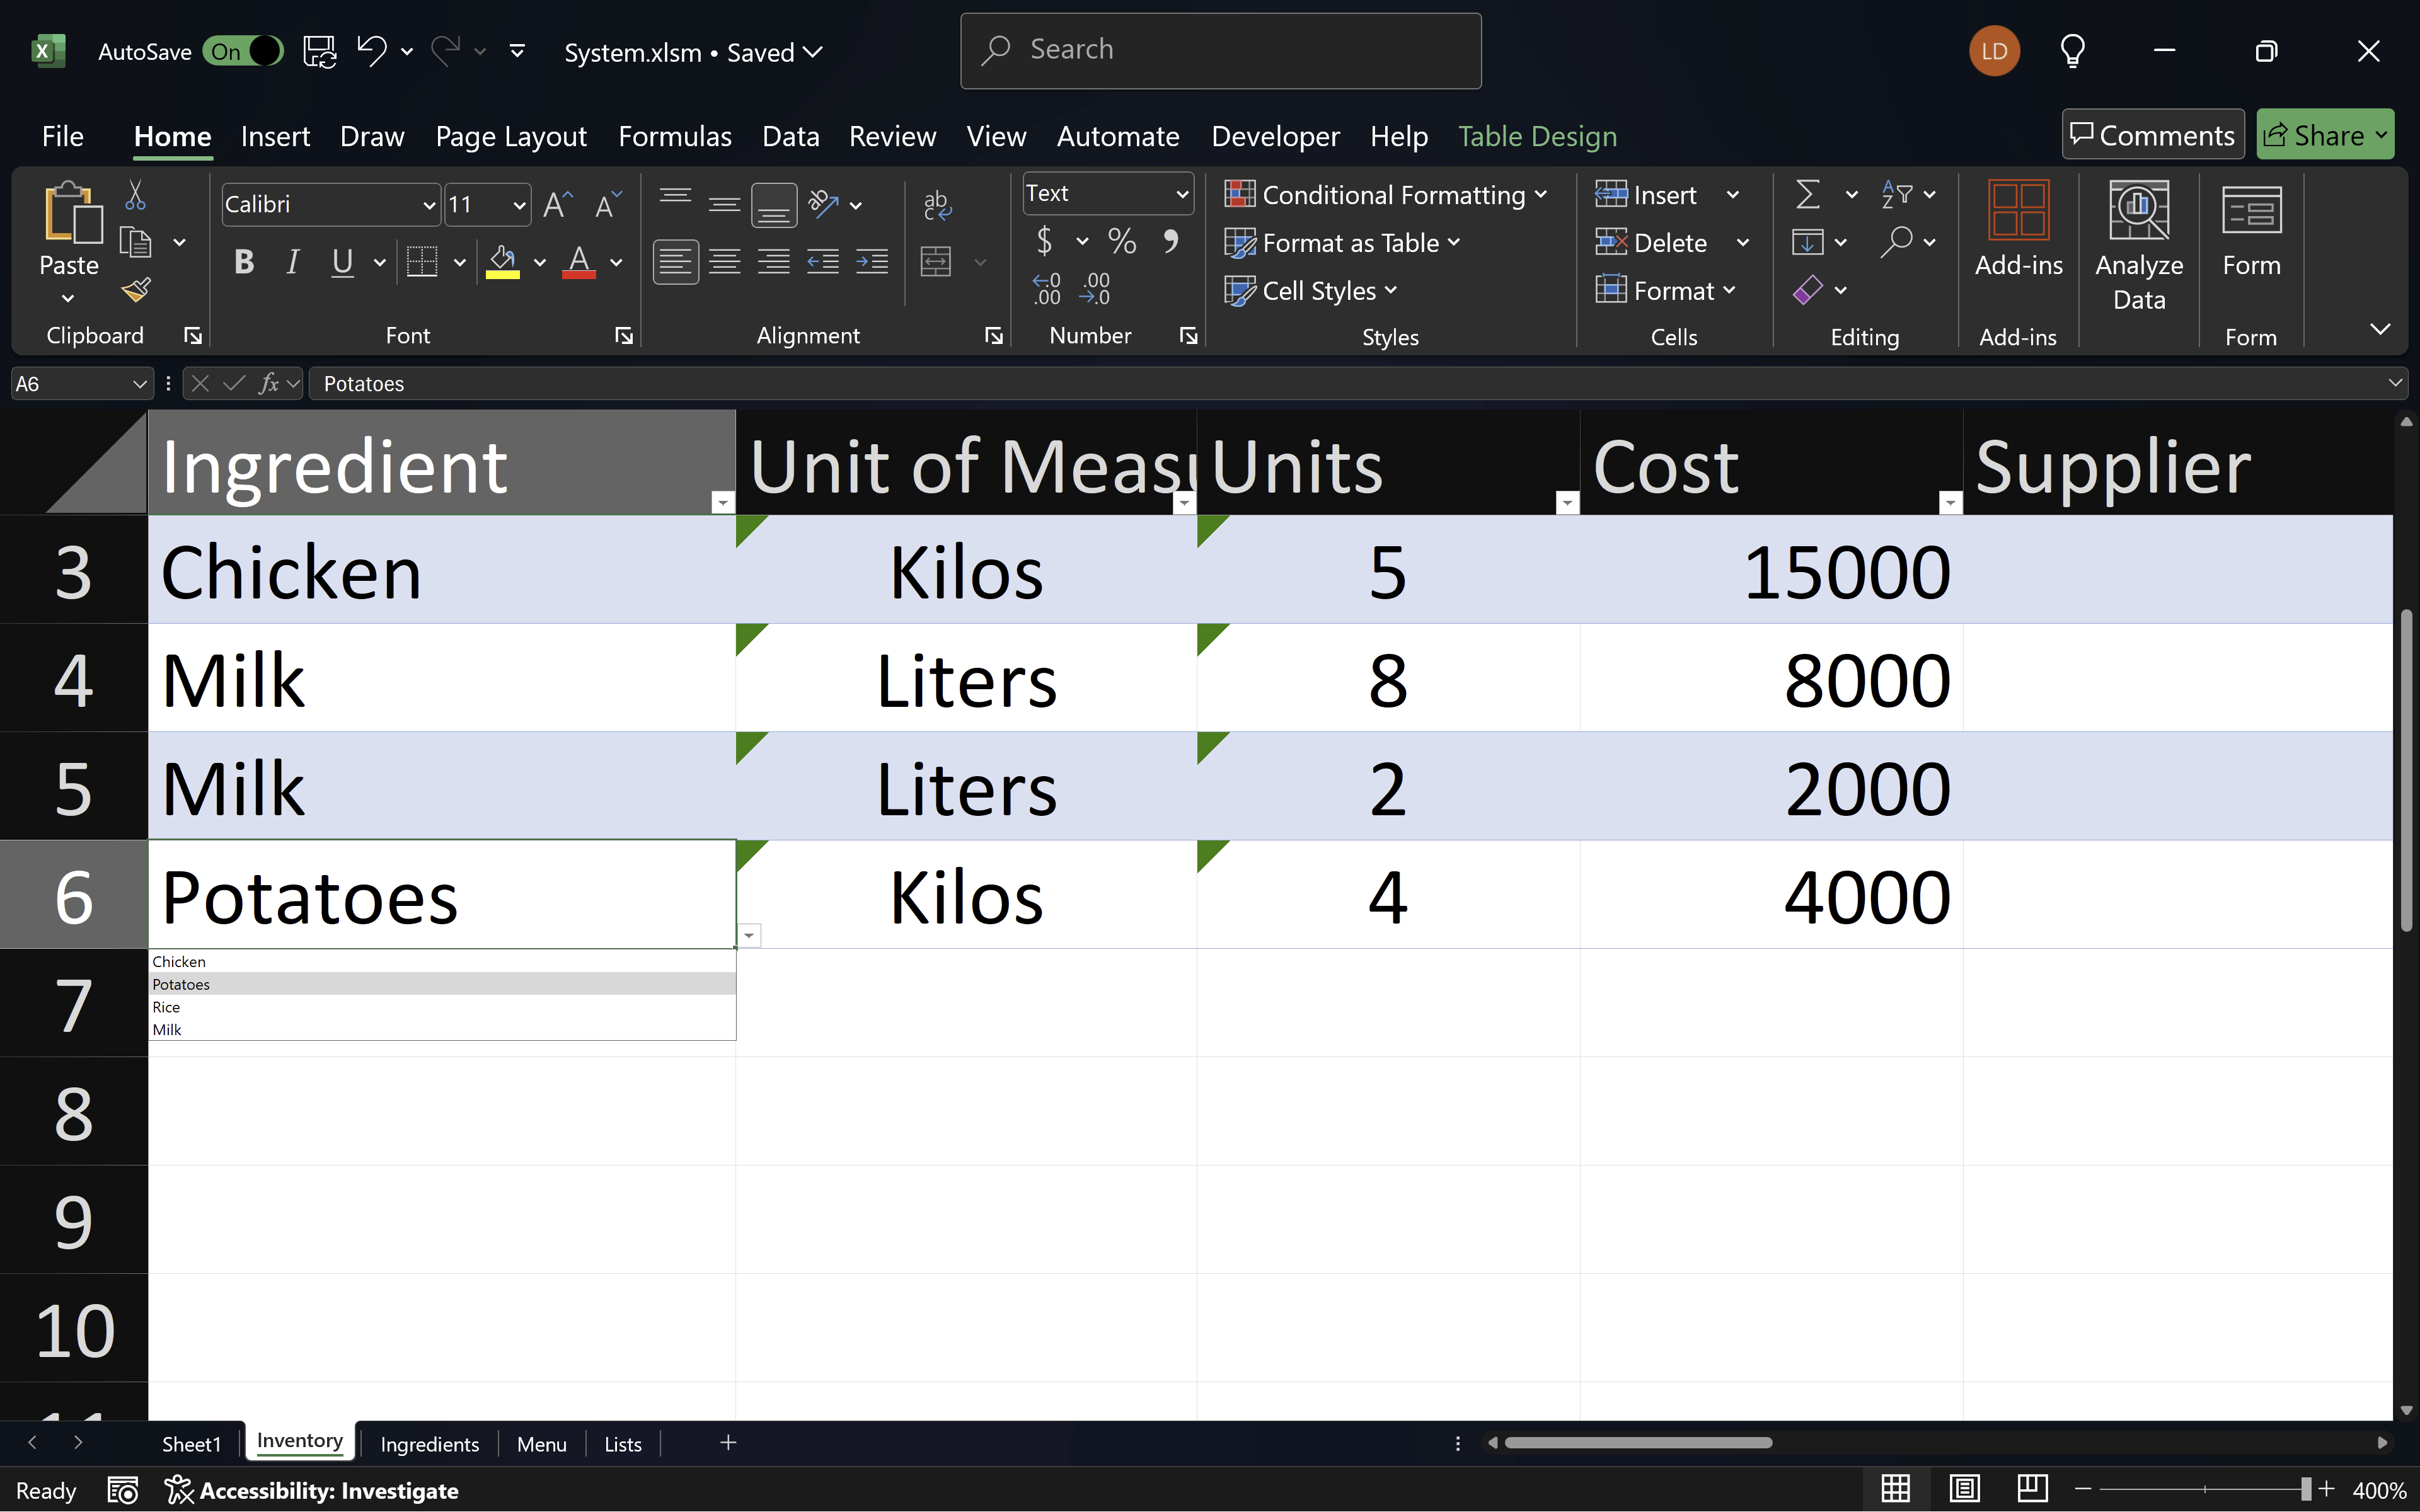Click the Merge and Center icon

tap(936, 262)
